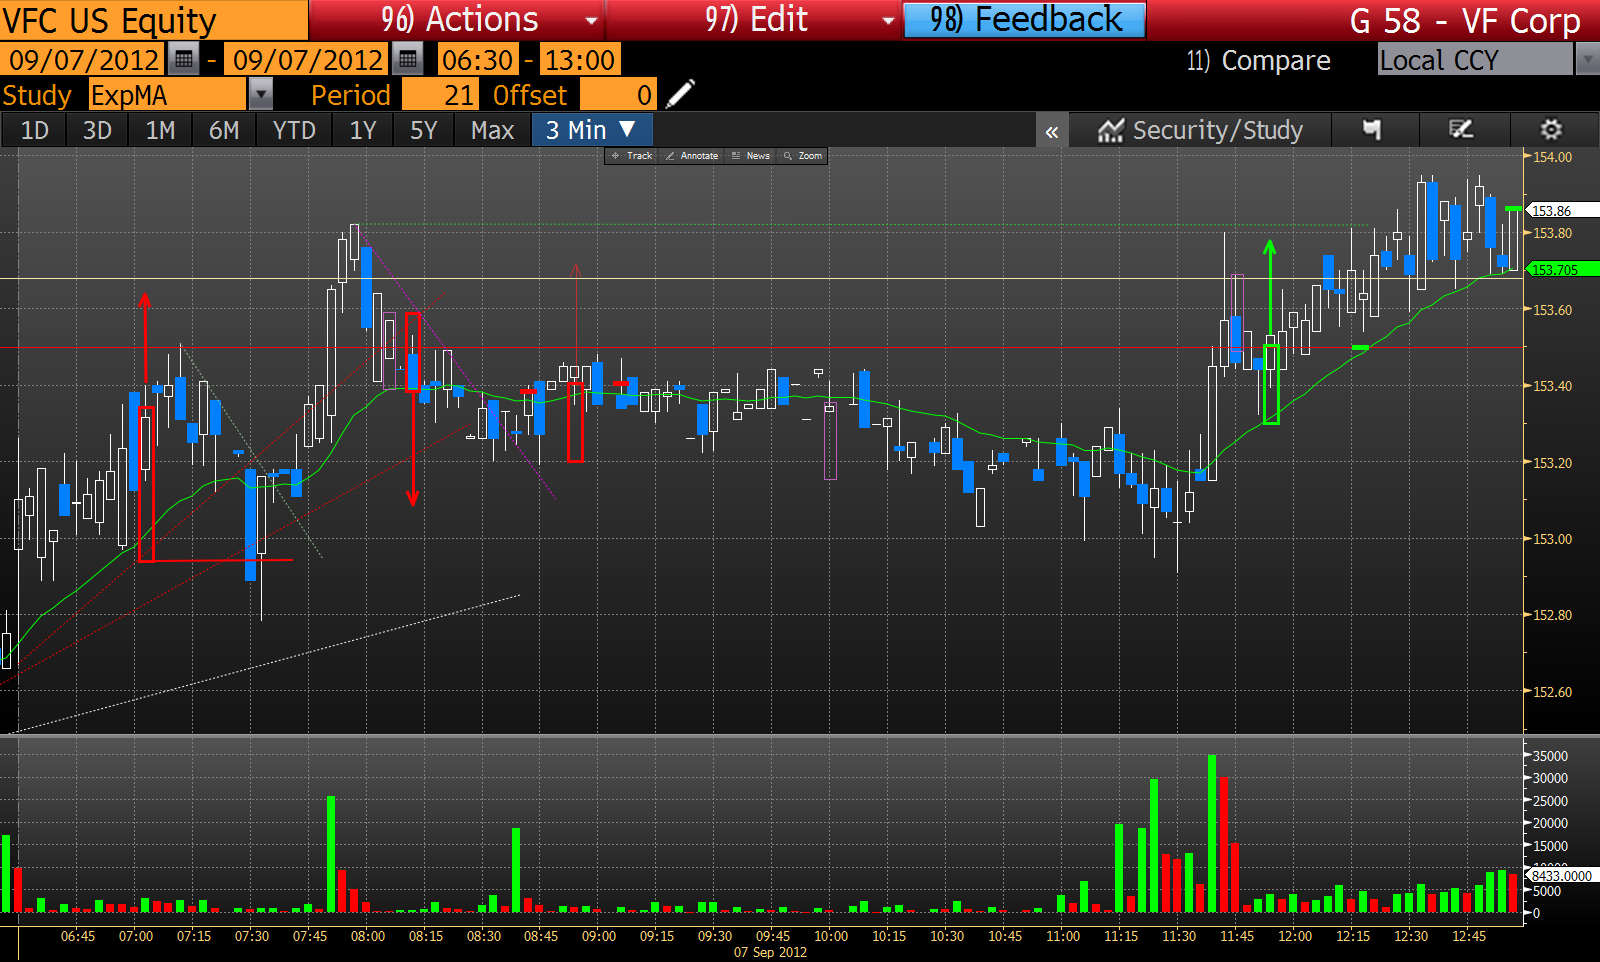1600x962 pixels.
Task: Click the 11) Compare button
Action: point(1258,61)
